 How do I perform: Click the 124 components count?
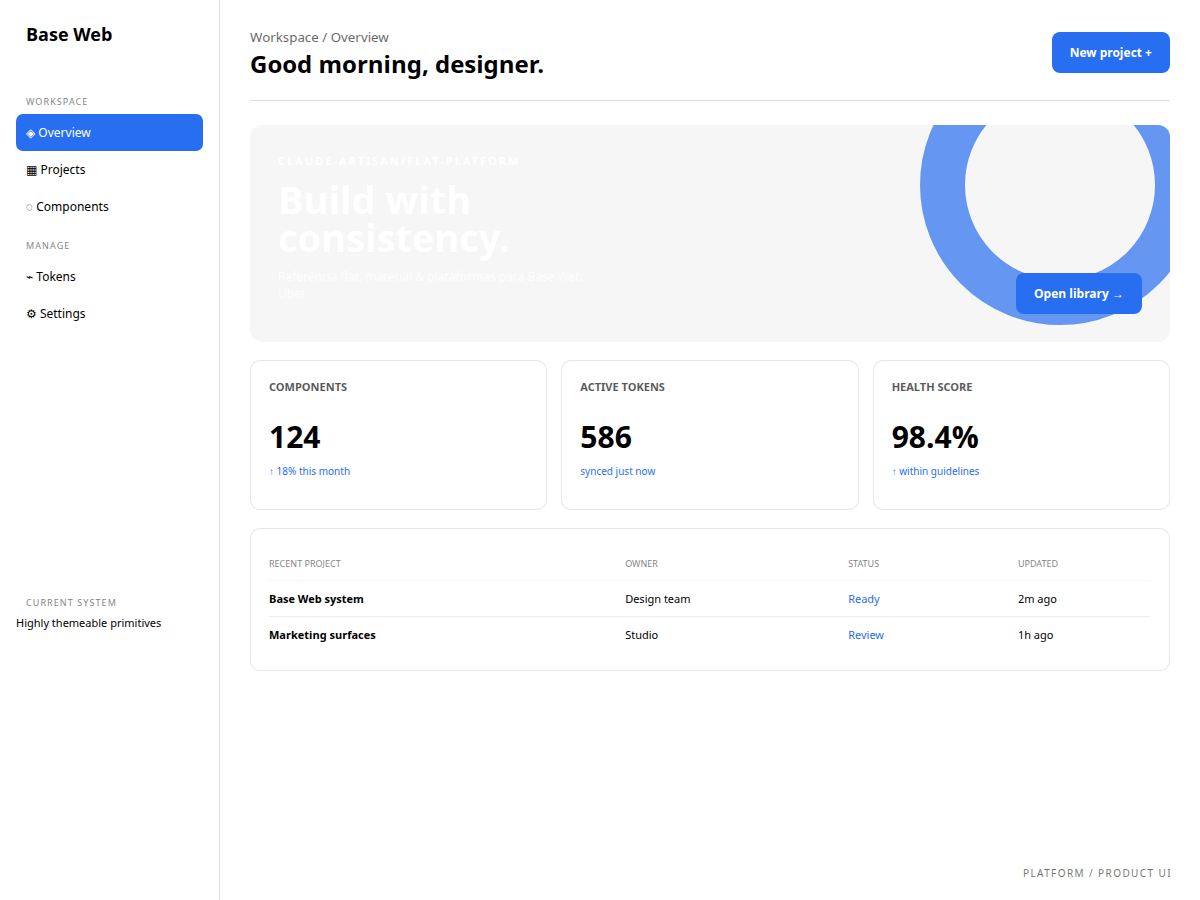pyautogui.click(x=295, y=437)
